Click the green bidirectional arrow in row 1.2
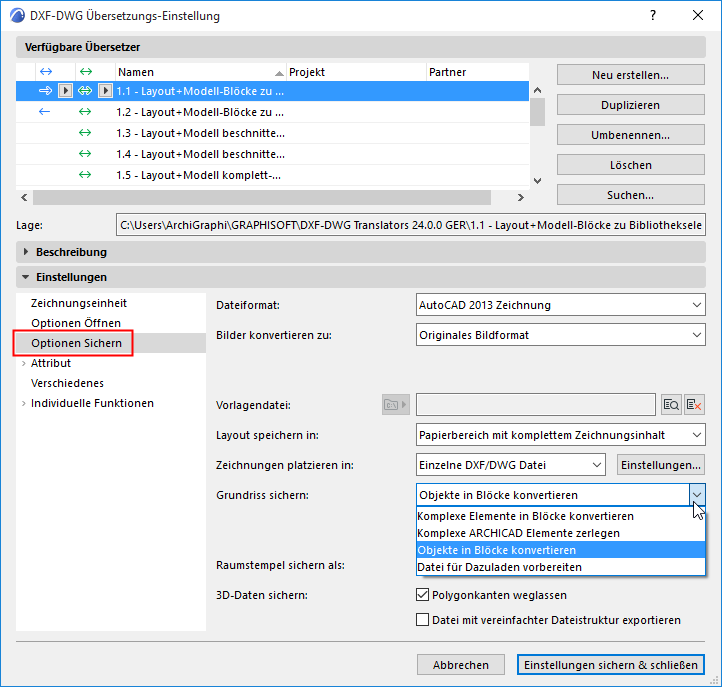The height and width of the screenshot is (687, 722). coord(85,111)
